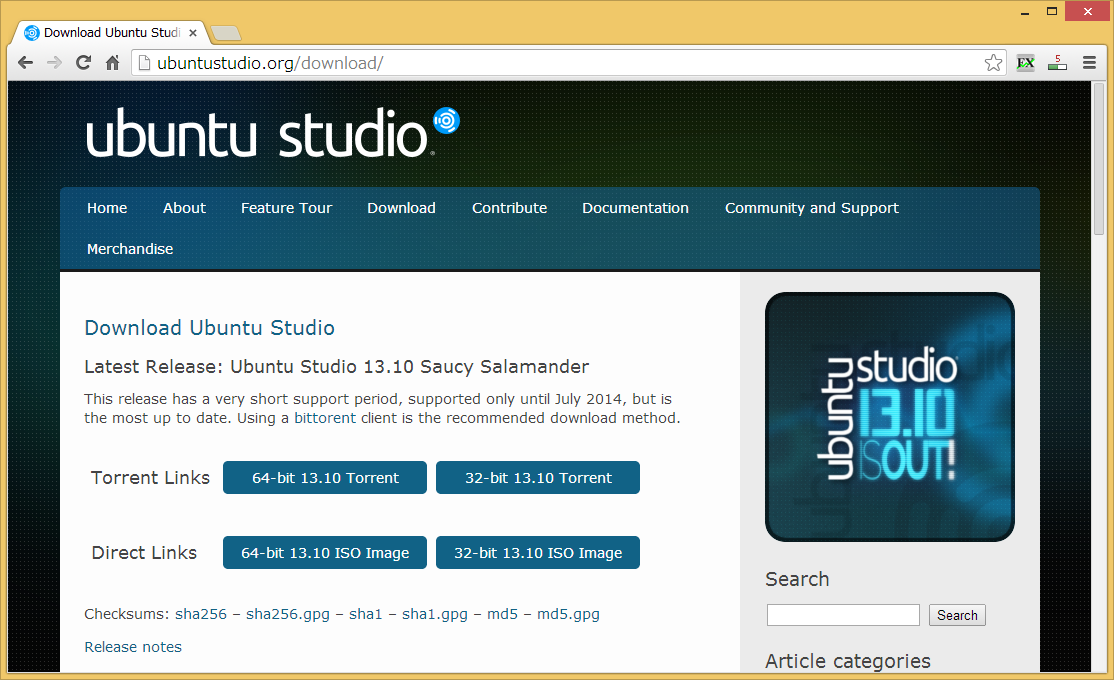The width and height of the screenshot is (1114, 680).
Task: Click the 32-bit 13.10 Torrent button
Action: (x=538, y=477)
